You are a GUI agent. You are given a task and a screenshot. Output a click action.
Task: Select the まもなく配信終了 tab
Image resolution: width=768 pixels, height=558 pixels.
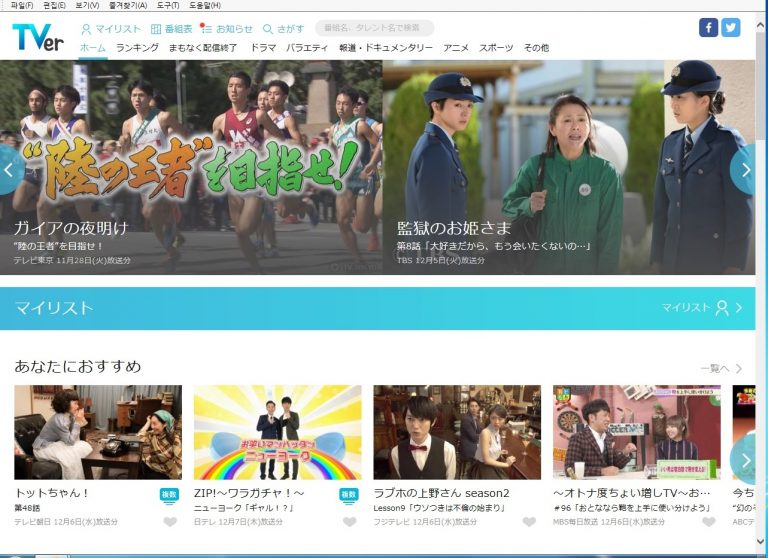(203, 48)
